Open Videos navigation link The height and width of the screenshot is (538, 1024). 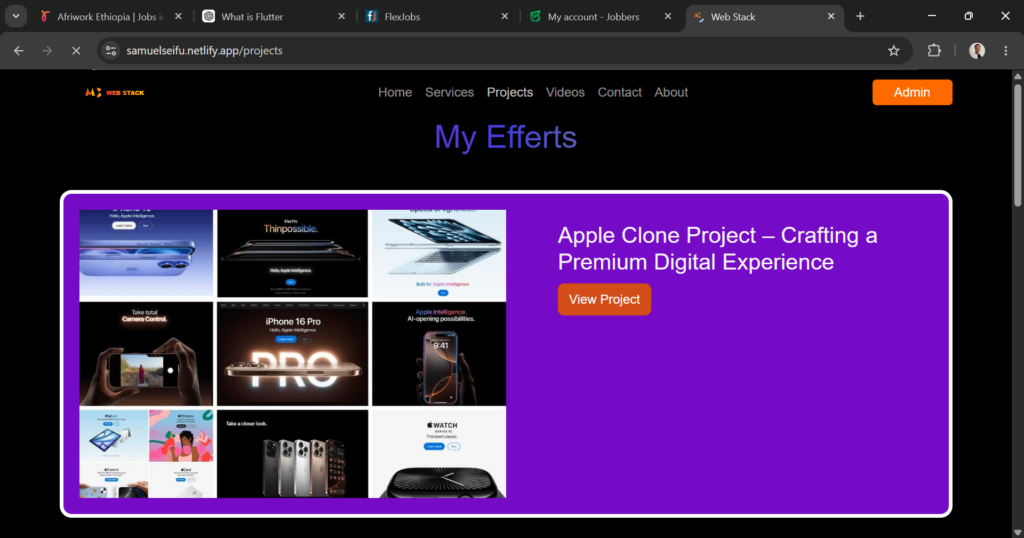[x=565, y=93]
